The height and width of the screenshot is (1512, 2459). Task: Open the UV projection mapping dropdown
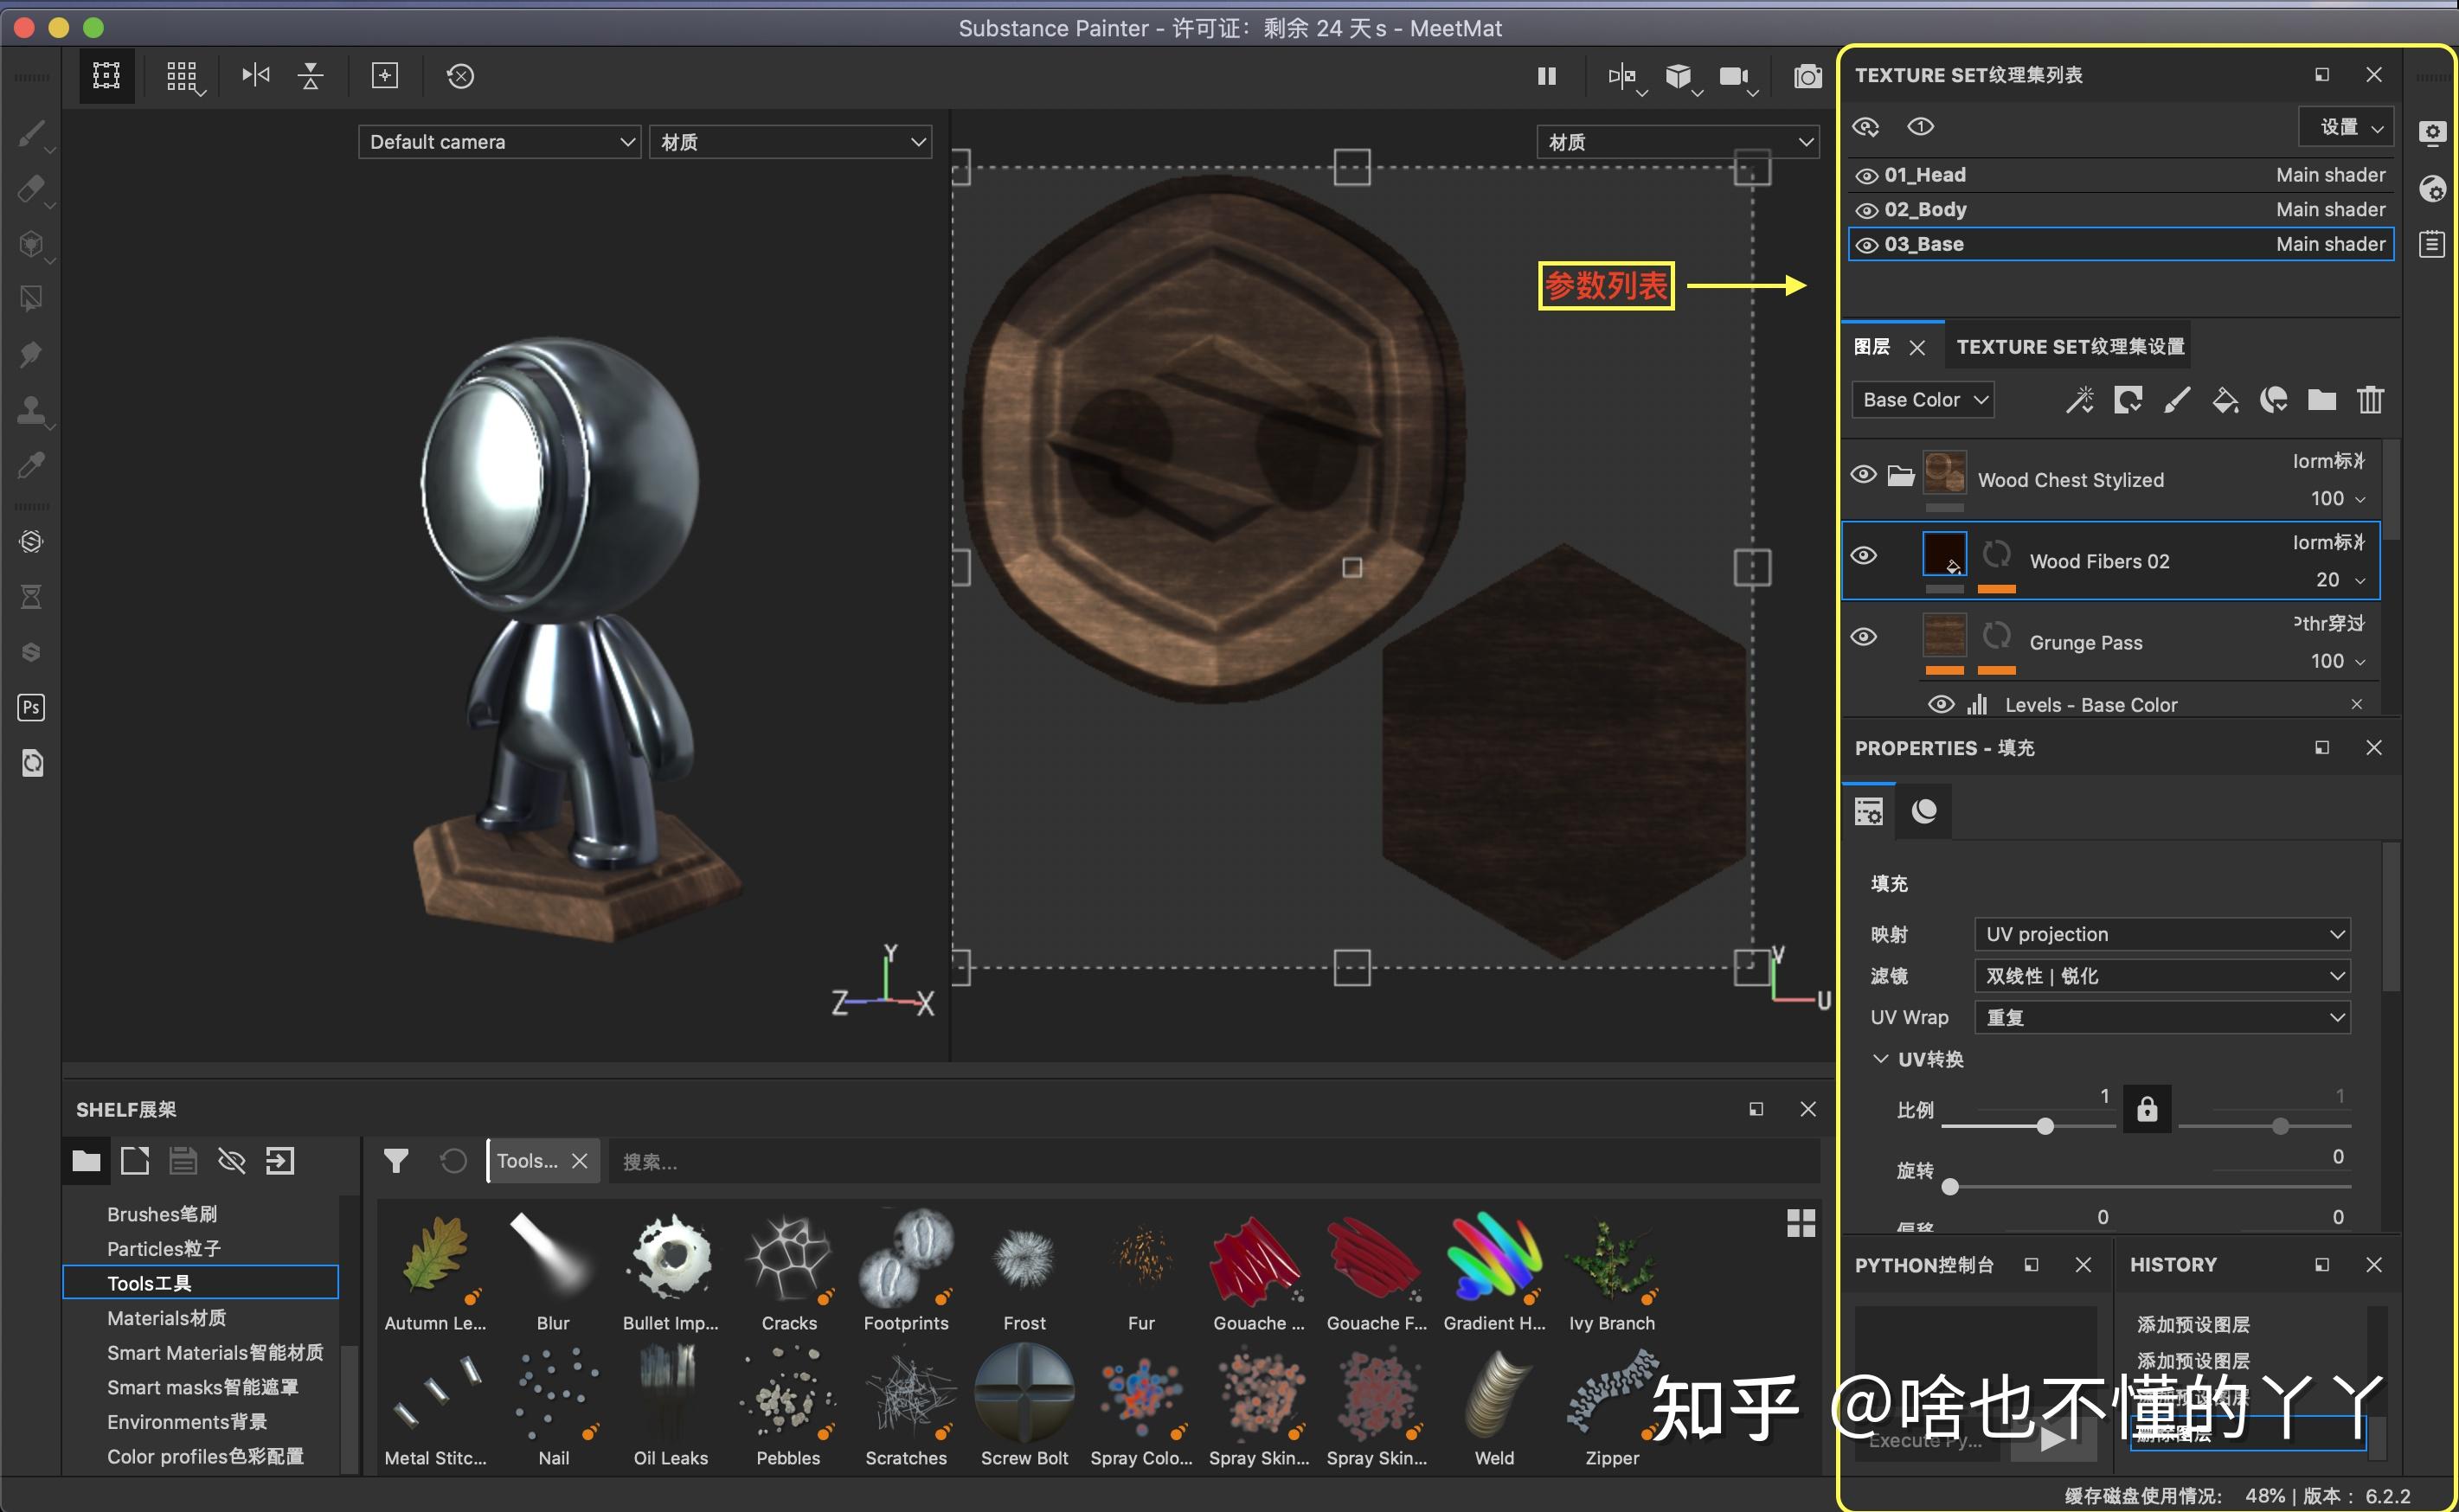point(2160,933)
